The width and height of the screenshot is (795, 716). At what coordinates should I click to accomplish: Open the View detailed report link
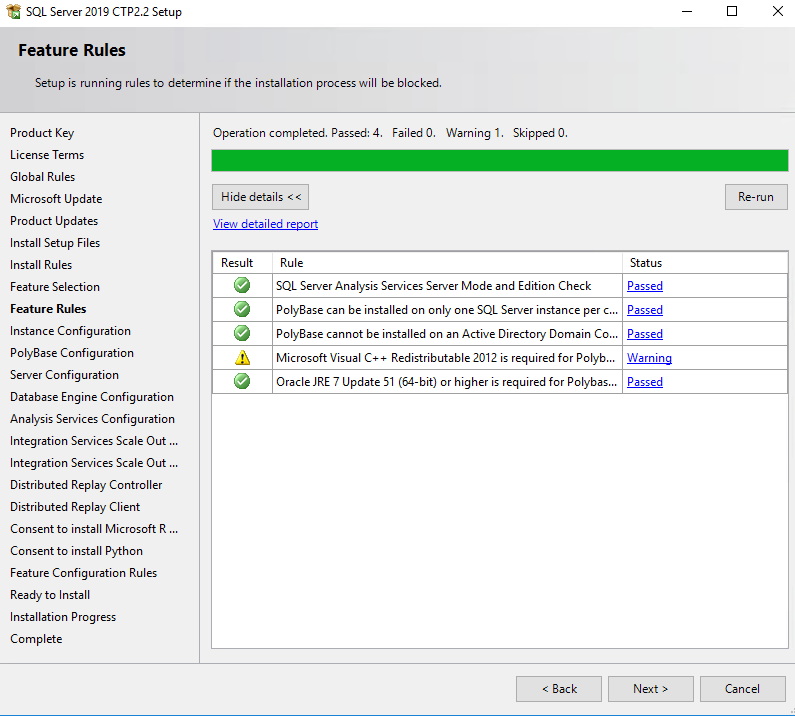tap(265, 224)
